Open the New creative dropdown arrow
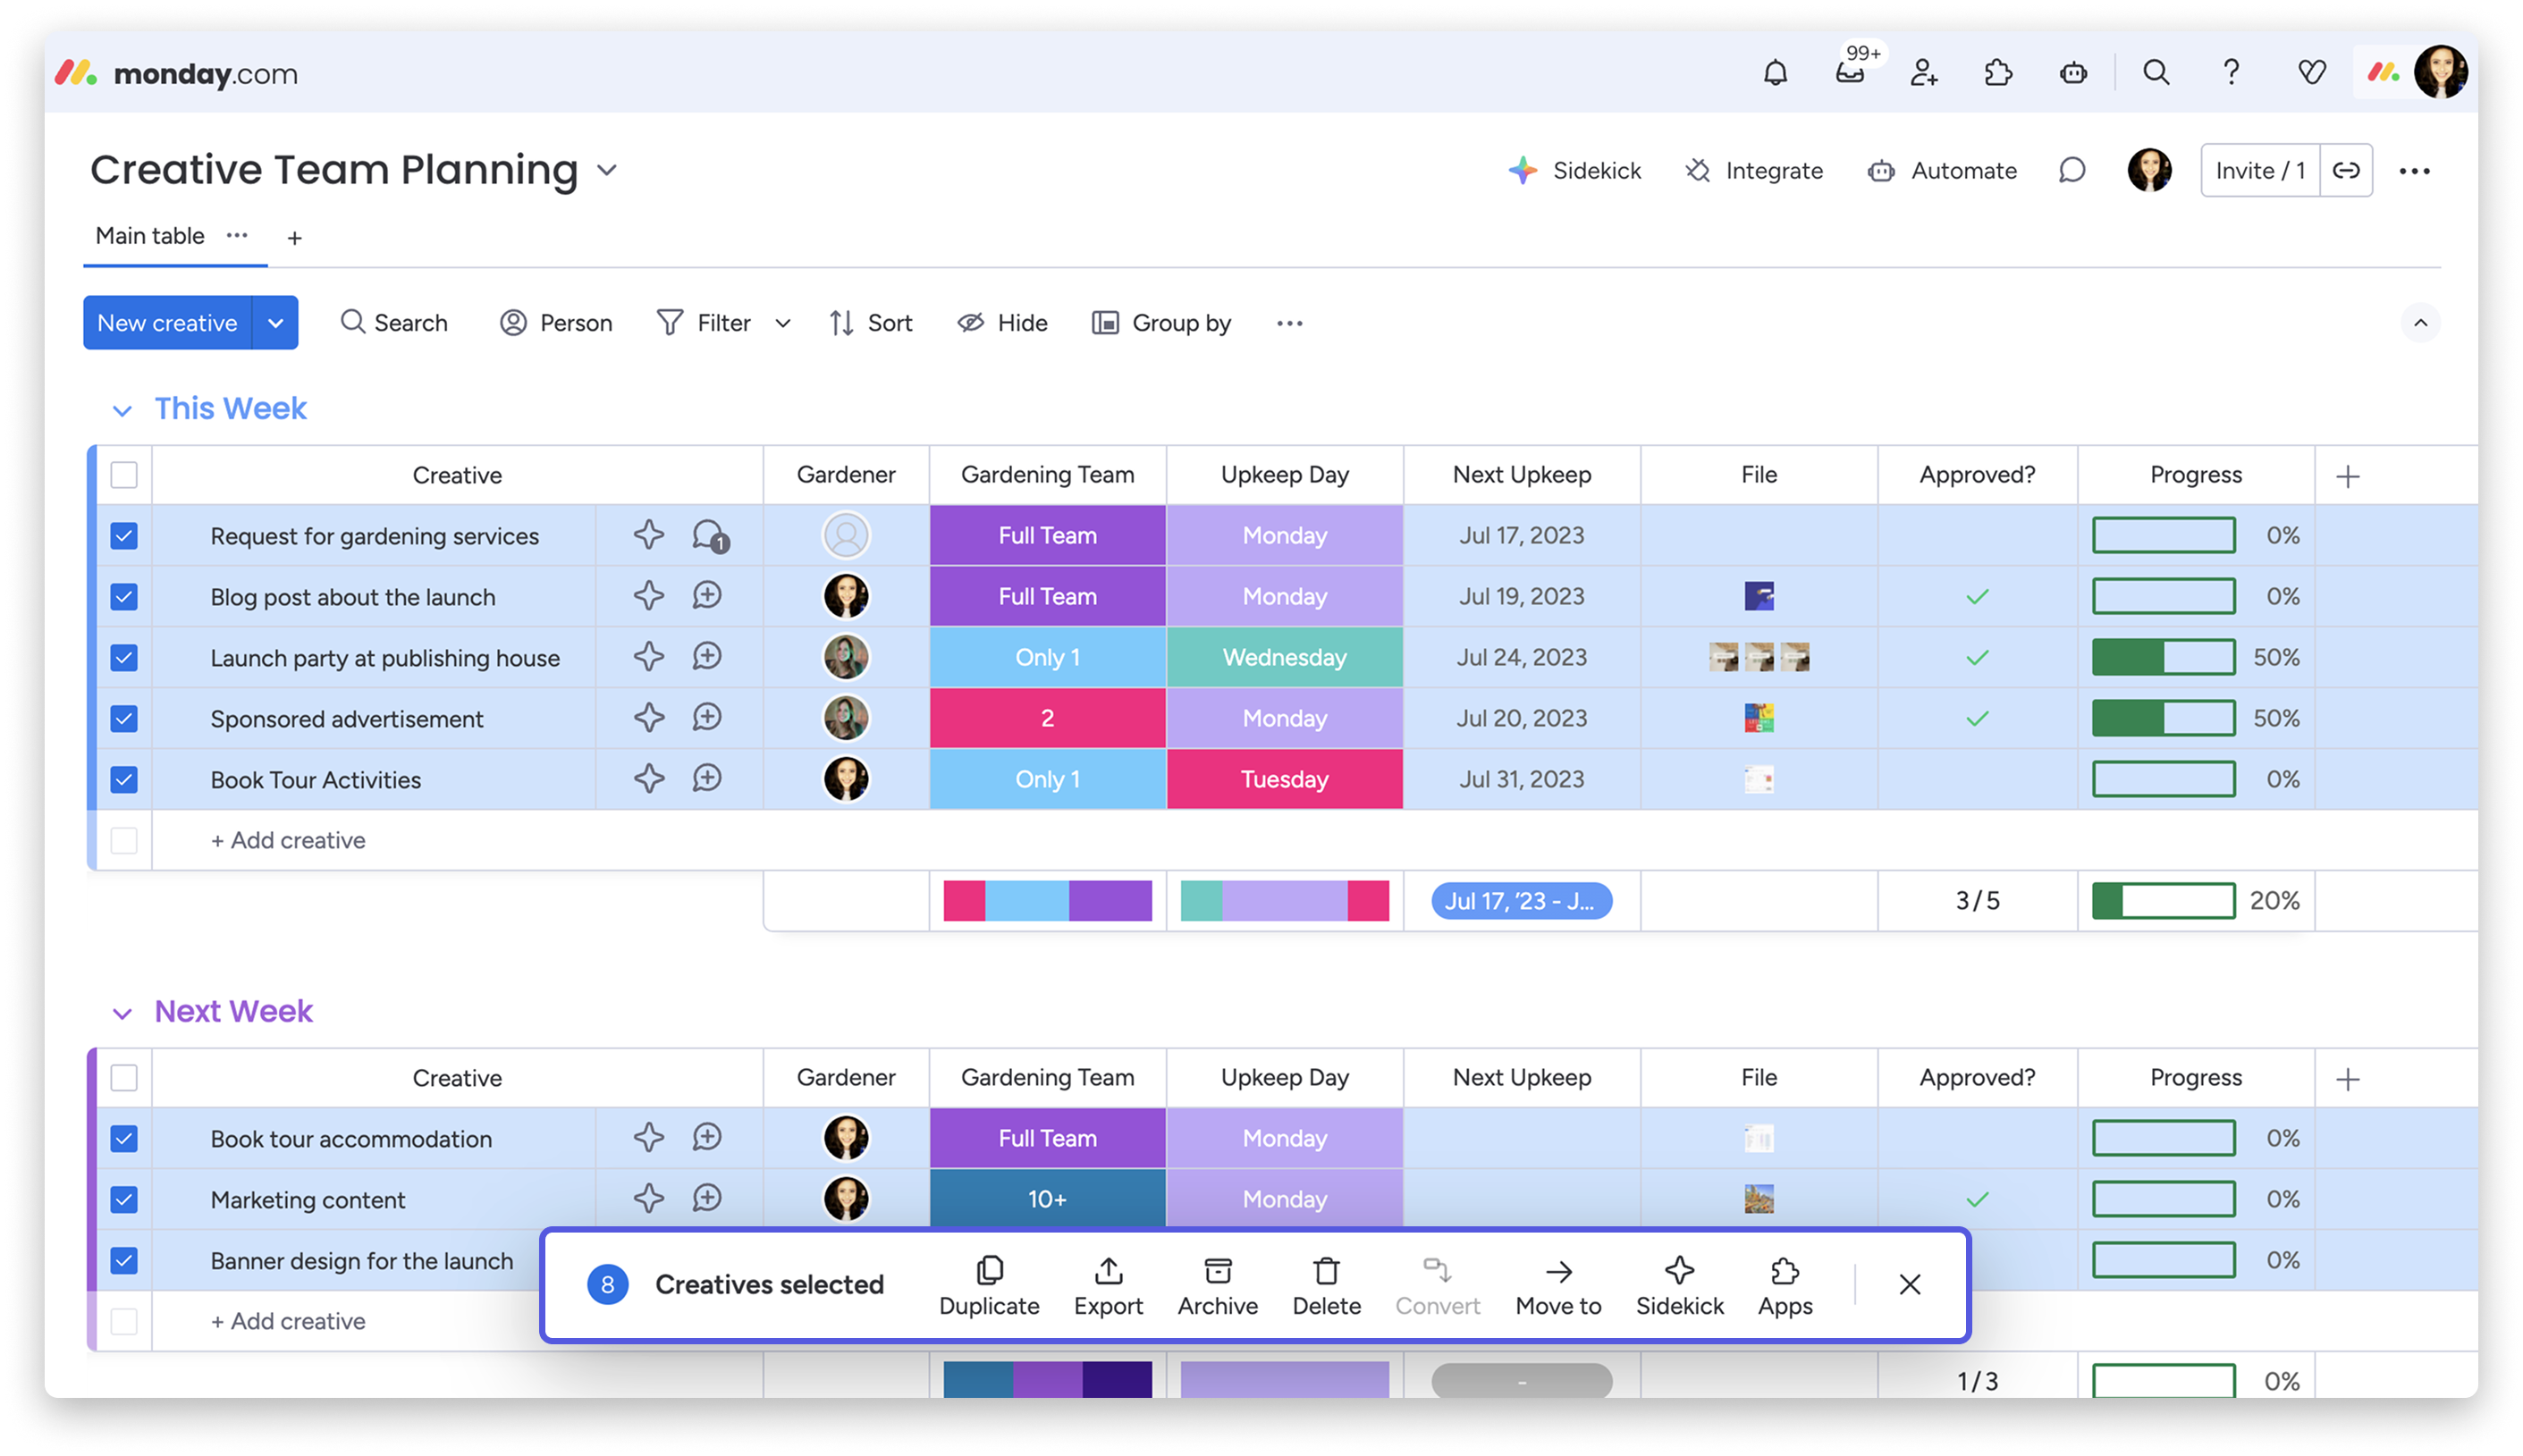Screen dimensions: 2523x1456 [x=275, y=323]
